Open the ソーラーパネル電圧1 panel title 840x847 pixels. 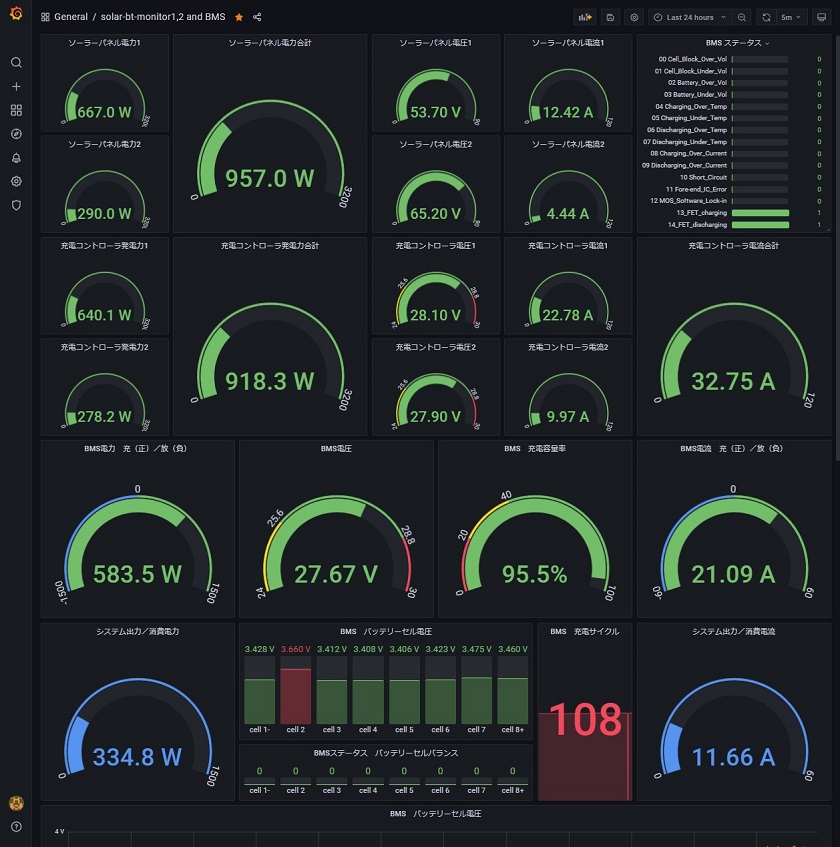click(435, 43)
